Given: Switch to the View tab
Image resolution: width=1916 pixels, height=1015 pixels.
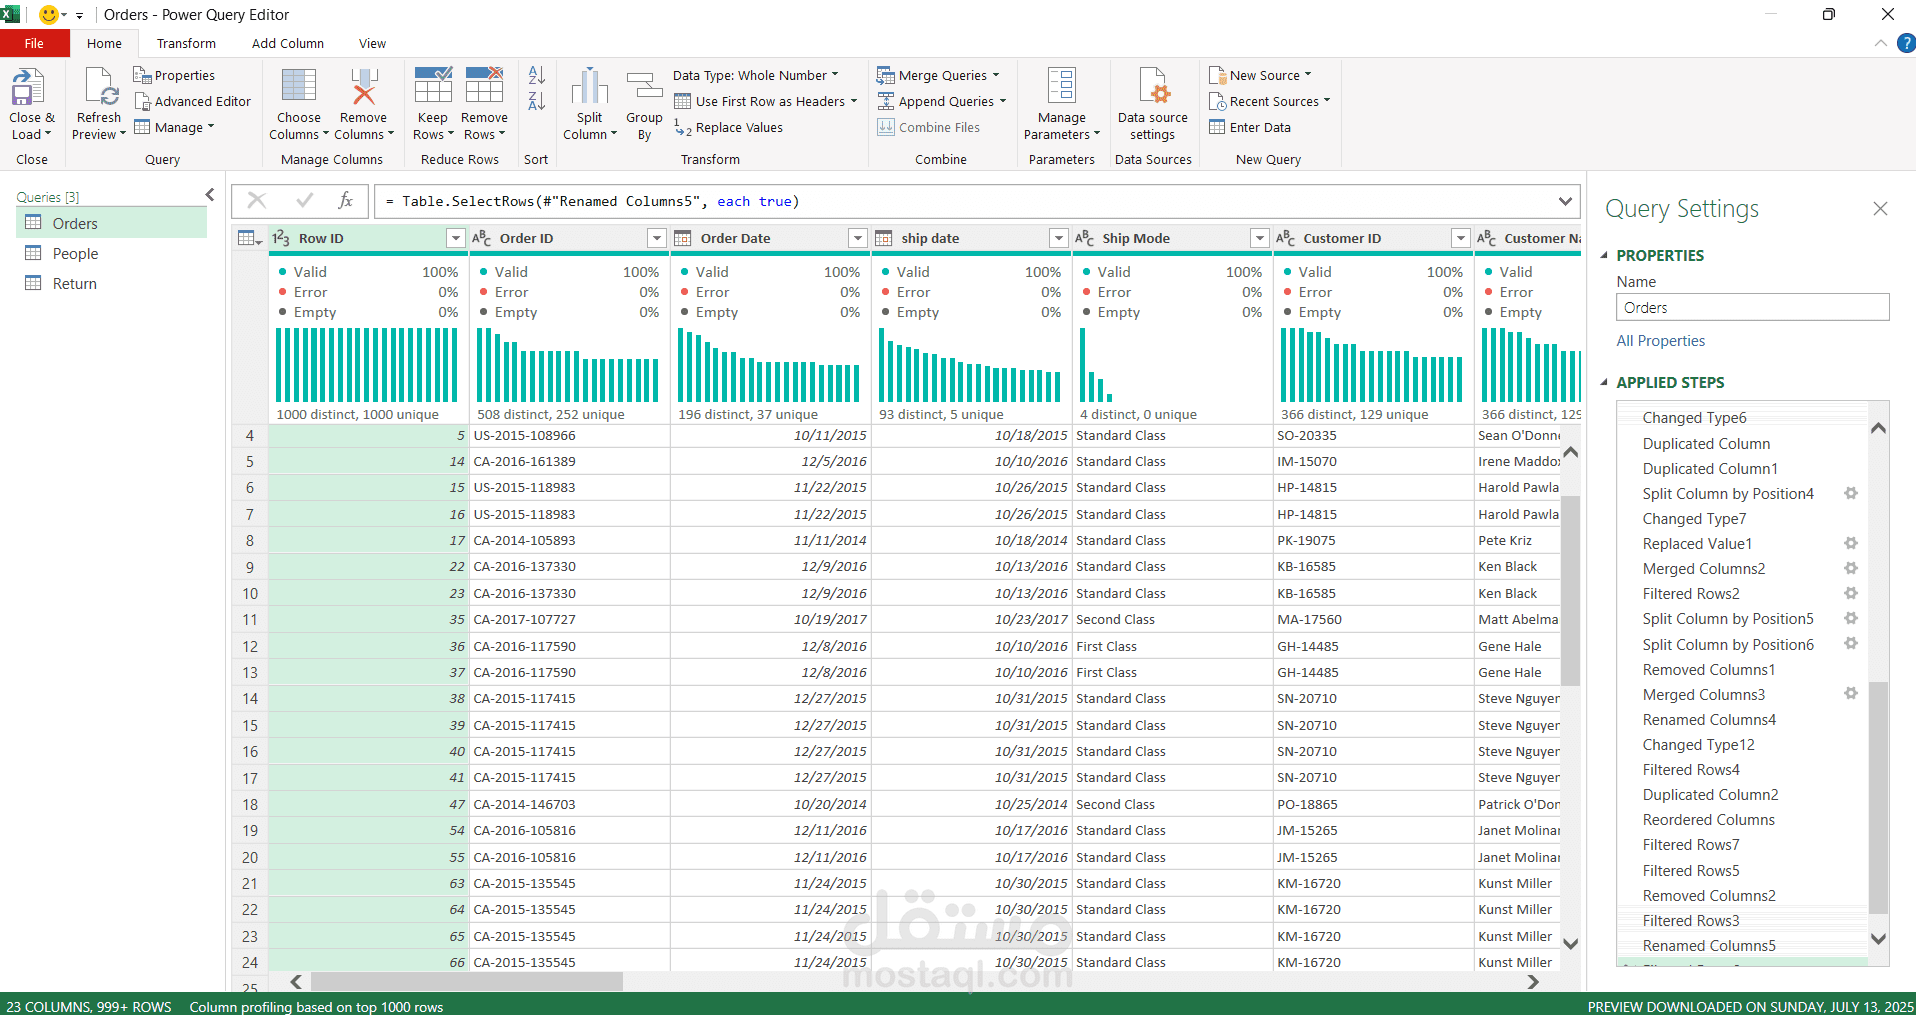Looking at the screenshot, I should [372, 44].
